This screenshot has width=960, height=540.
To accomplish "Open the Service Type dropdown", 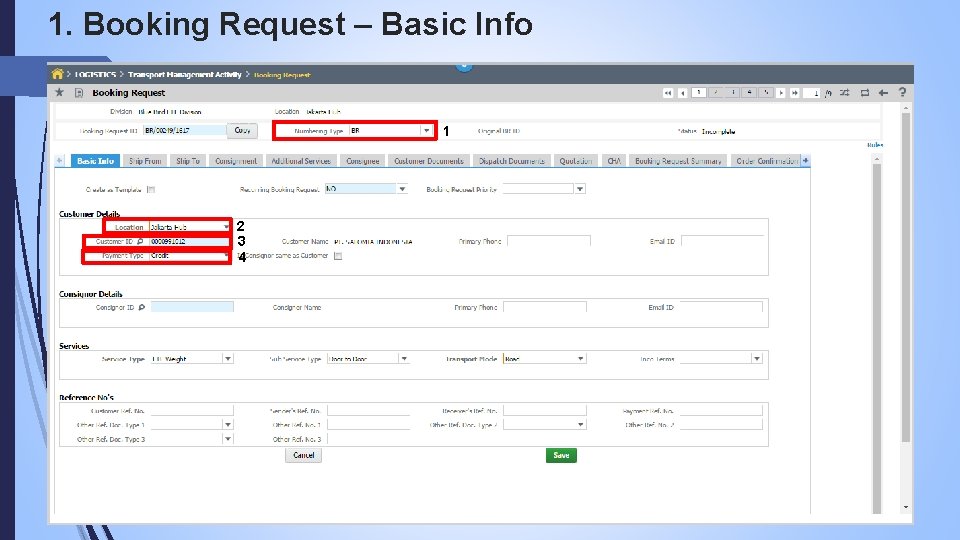I will (x=227, y=359).
